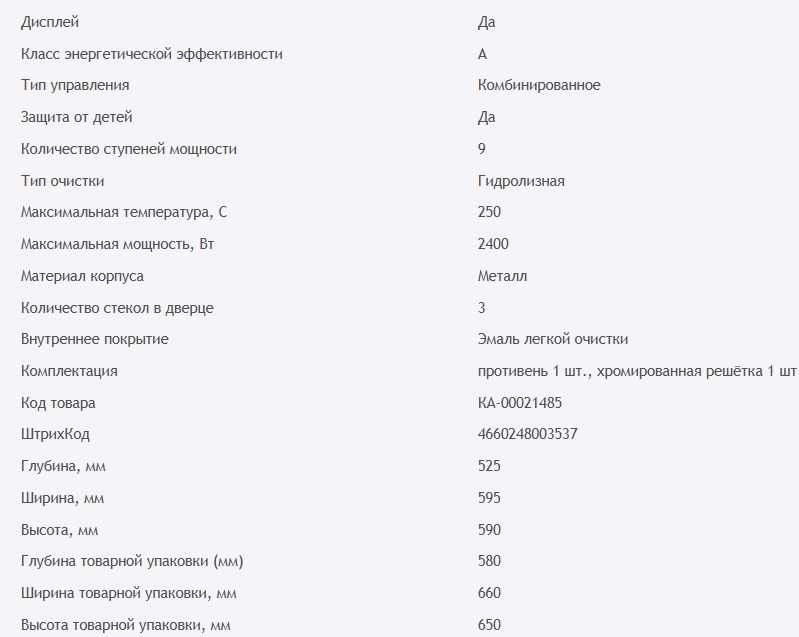Select the "Гидролизная" cleaning type value

(521, 181)
